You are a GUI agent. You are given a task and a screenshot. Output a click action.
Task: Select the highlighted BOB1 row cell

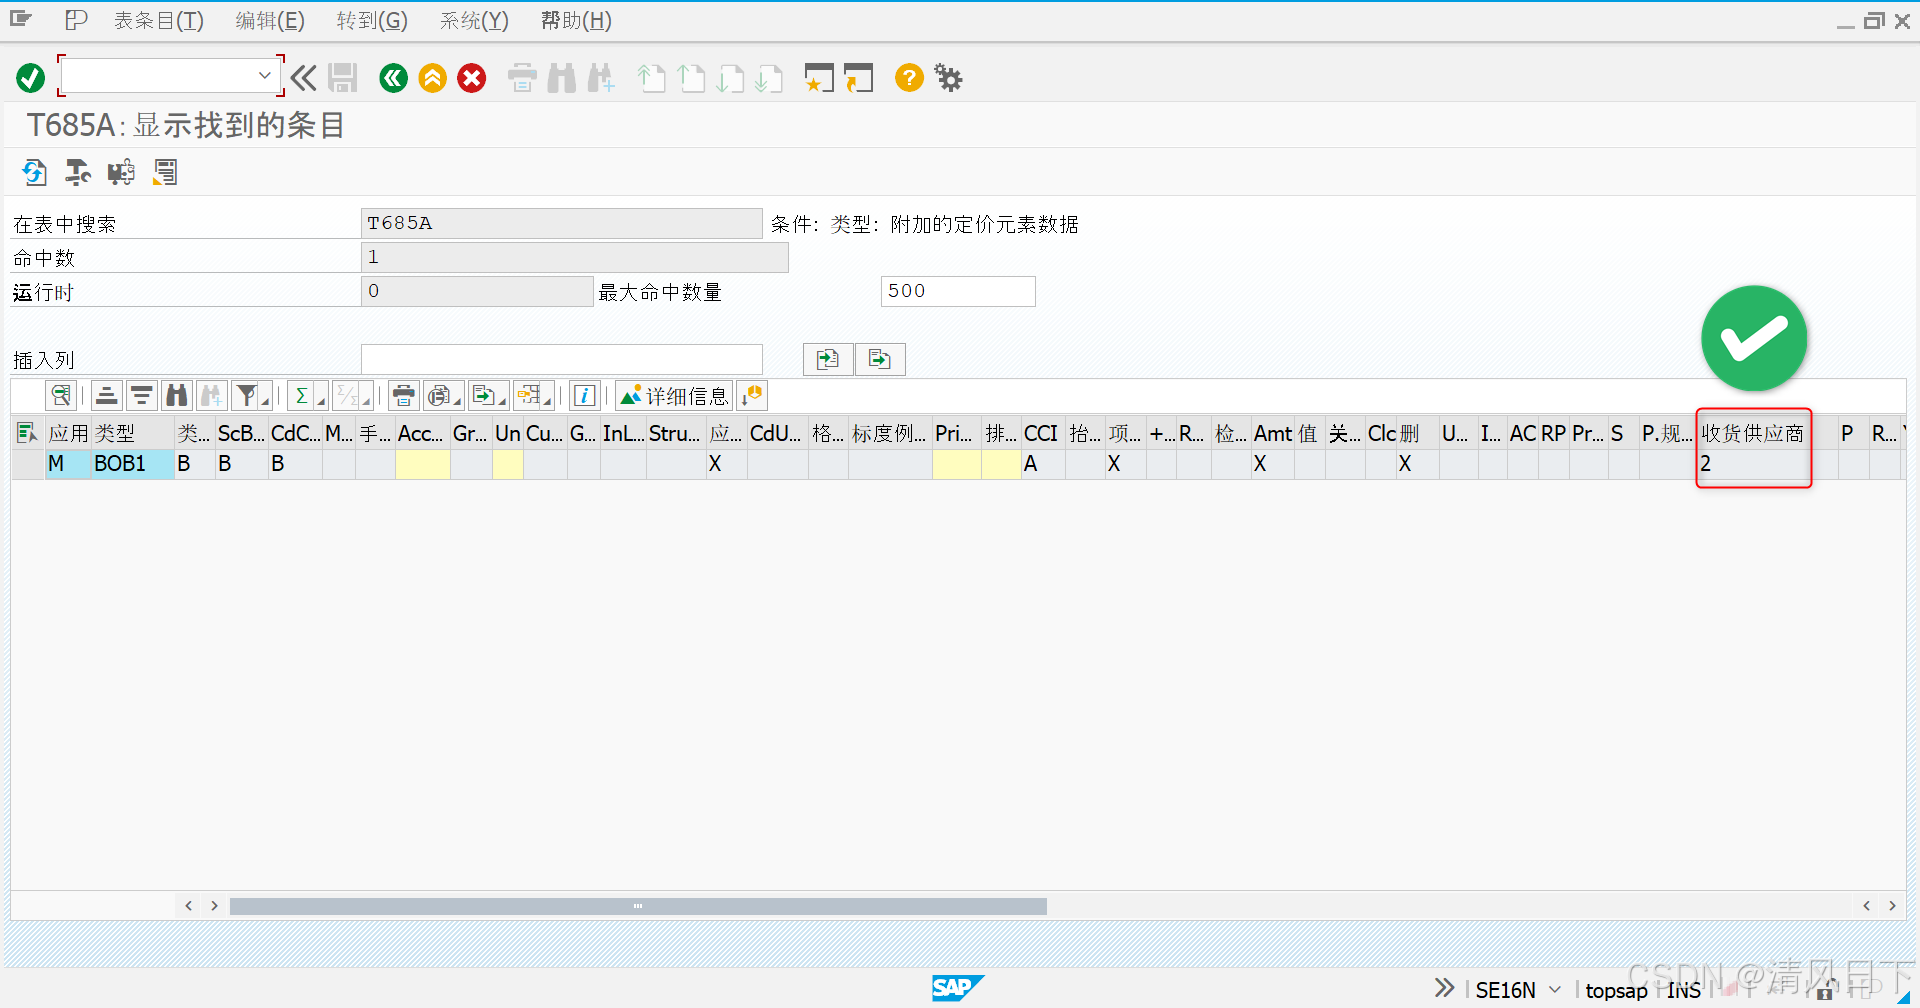pos(119,463)
